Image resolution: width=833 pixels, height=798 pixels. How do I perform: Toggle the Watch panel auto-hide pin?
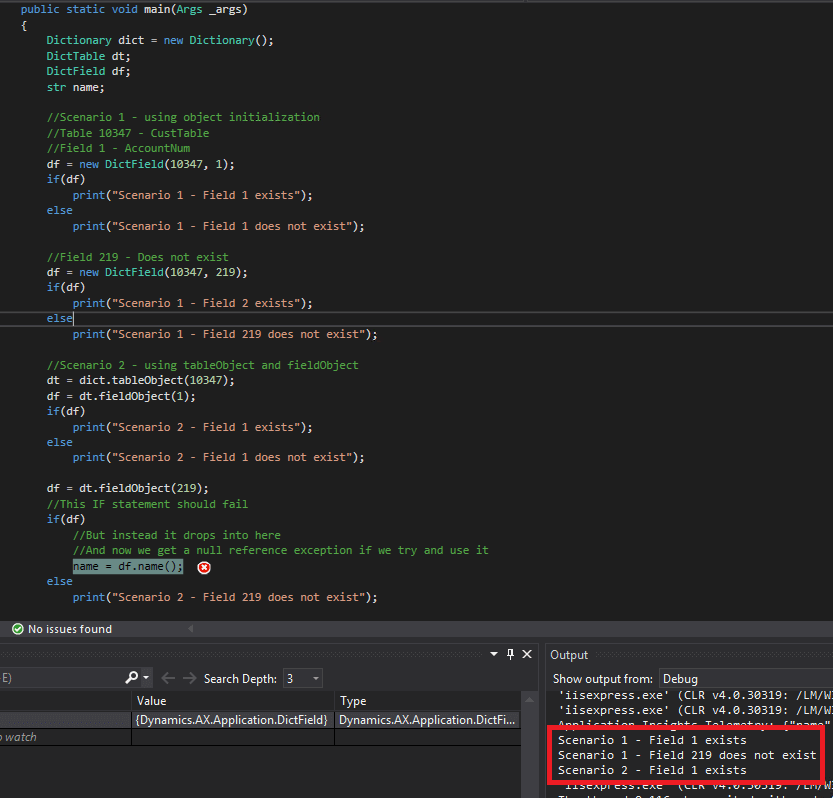pyautogui.click(x=511, y=654)
